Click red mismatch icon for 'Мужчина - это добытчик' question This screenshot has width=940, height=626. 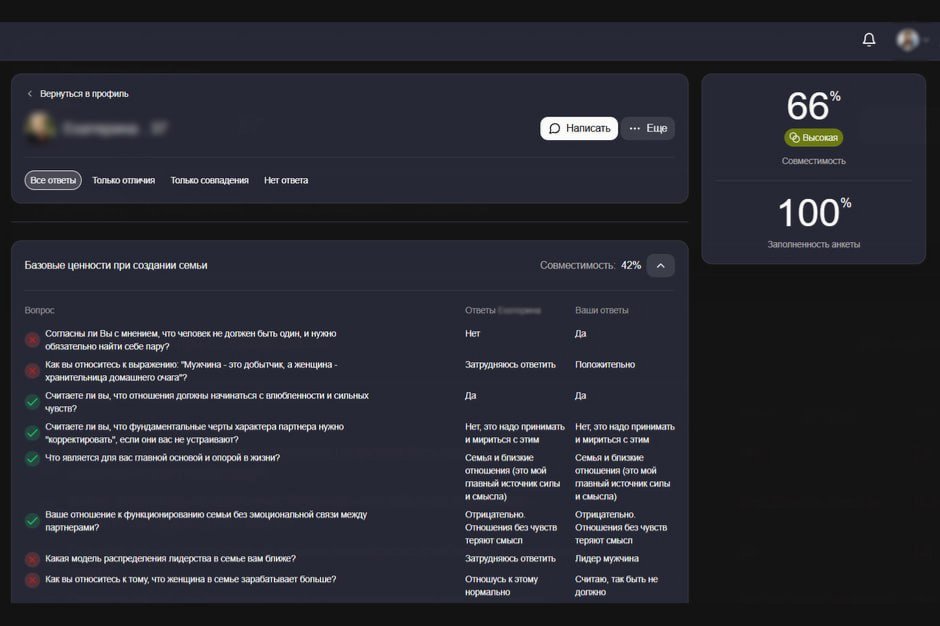pyautogui.click(x=32, y=371)
